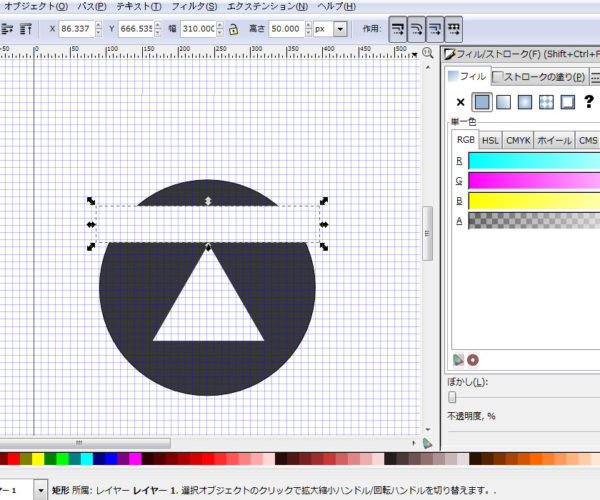Viewport: 600px width, 500px height.
Task: Pick the red palette swatch
Action: click(14, 459)
